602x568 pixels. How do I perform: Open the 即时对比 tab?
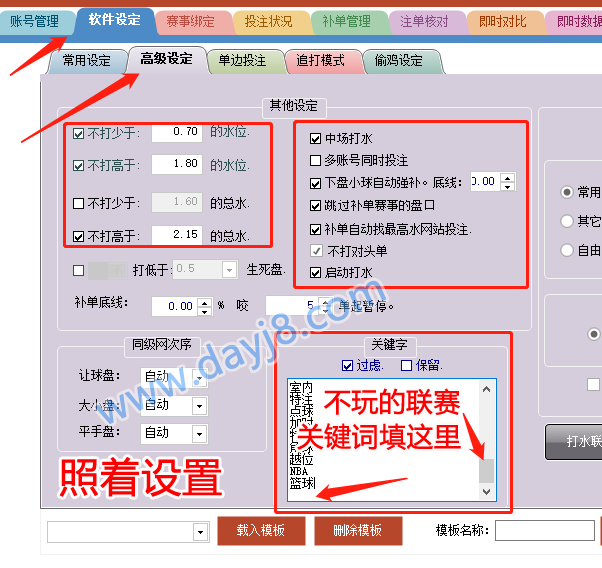(x=503, y=22)
